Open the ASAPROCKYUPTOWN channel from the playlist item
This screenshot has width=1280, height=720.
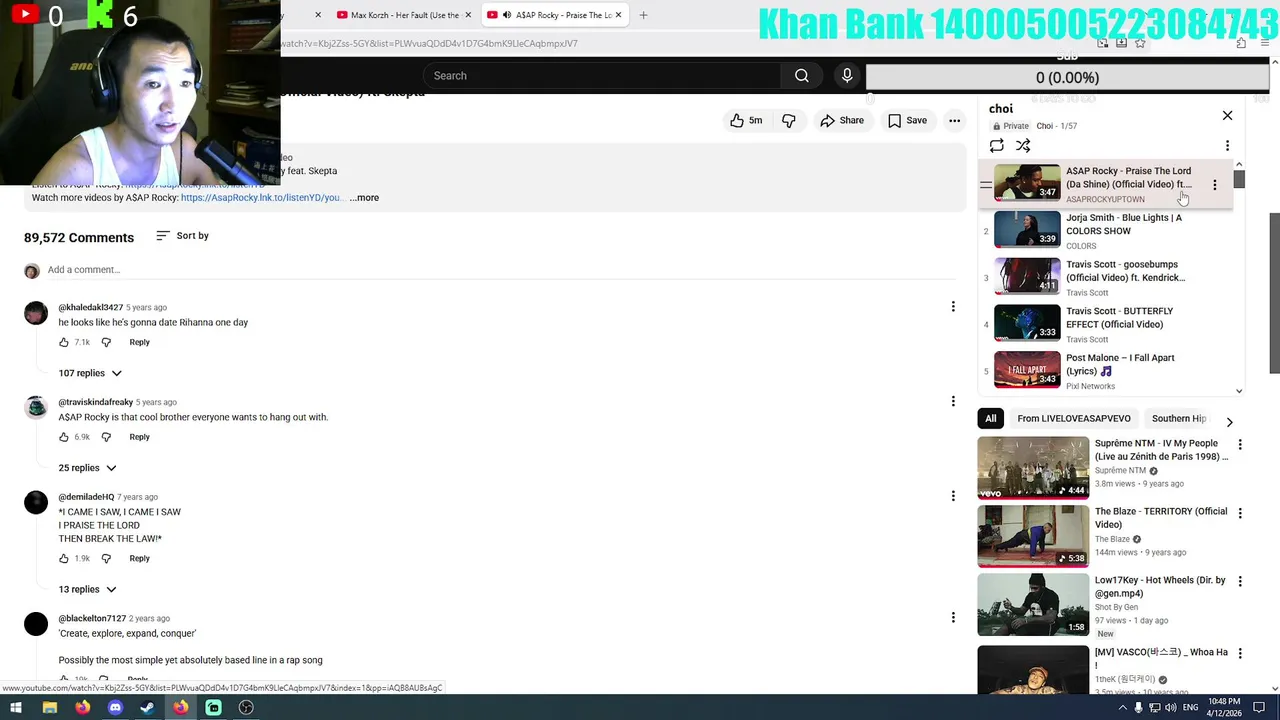1105,200
